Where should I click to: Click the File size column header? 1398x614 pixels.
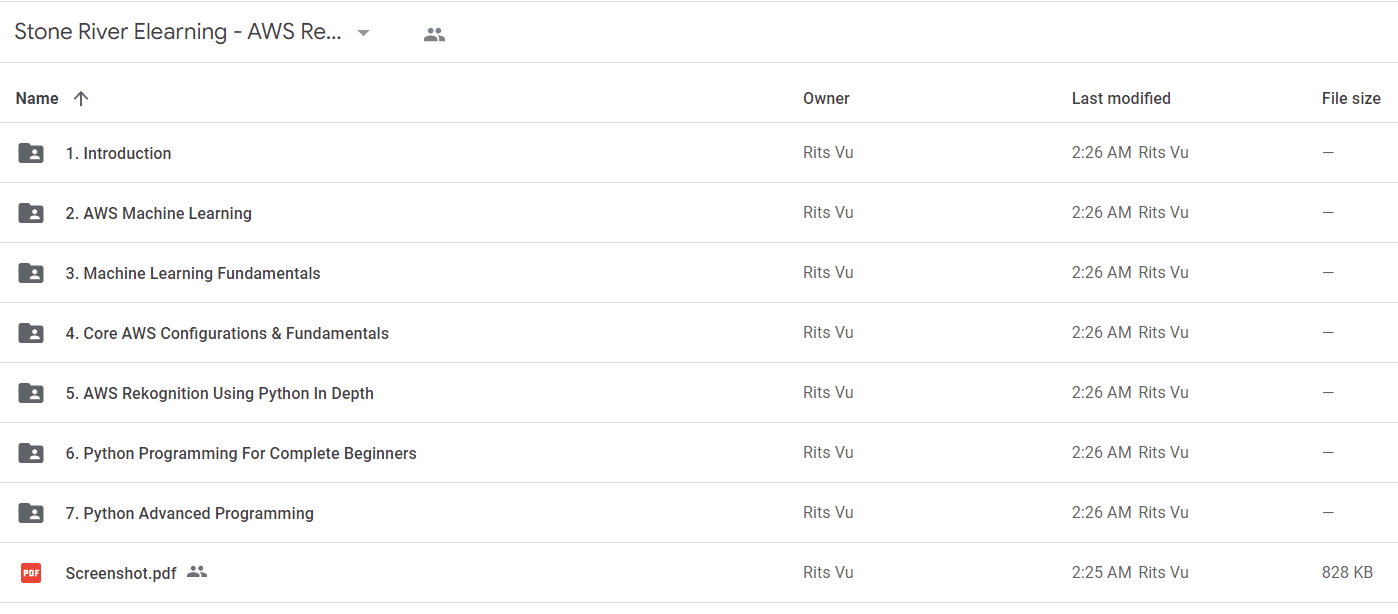[1351, 98]
